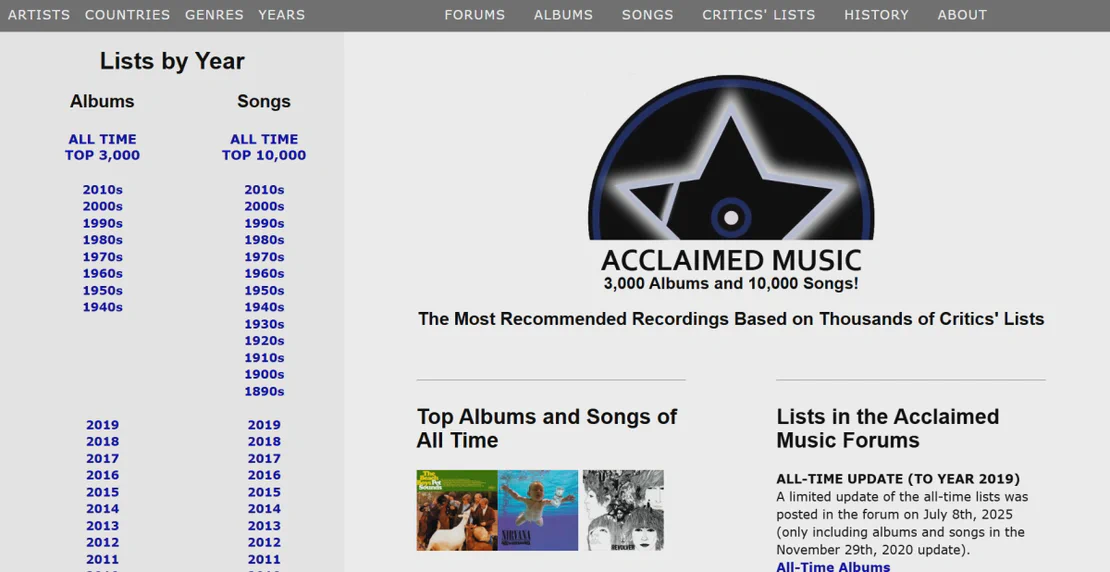The height and width of the screenshot is (572, 1110).
Task: Open the Beatles Revolver album cover
Action: [623, 510]
